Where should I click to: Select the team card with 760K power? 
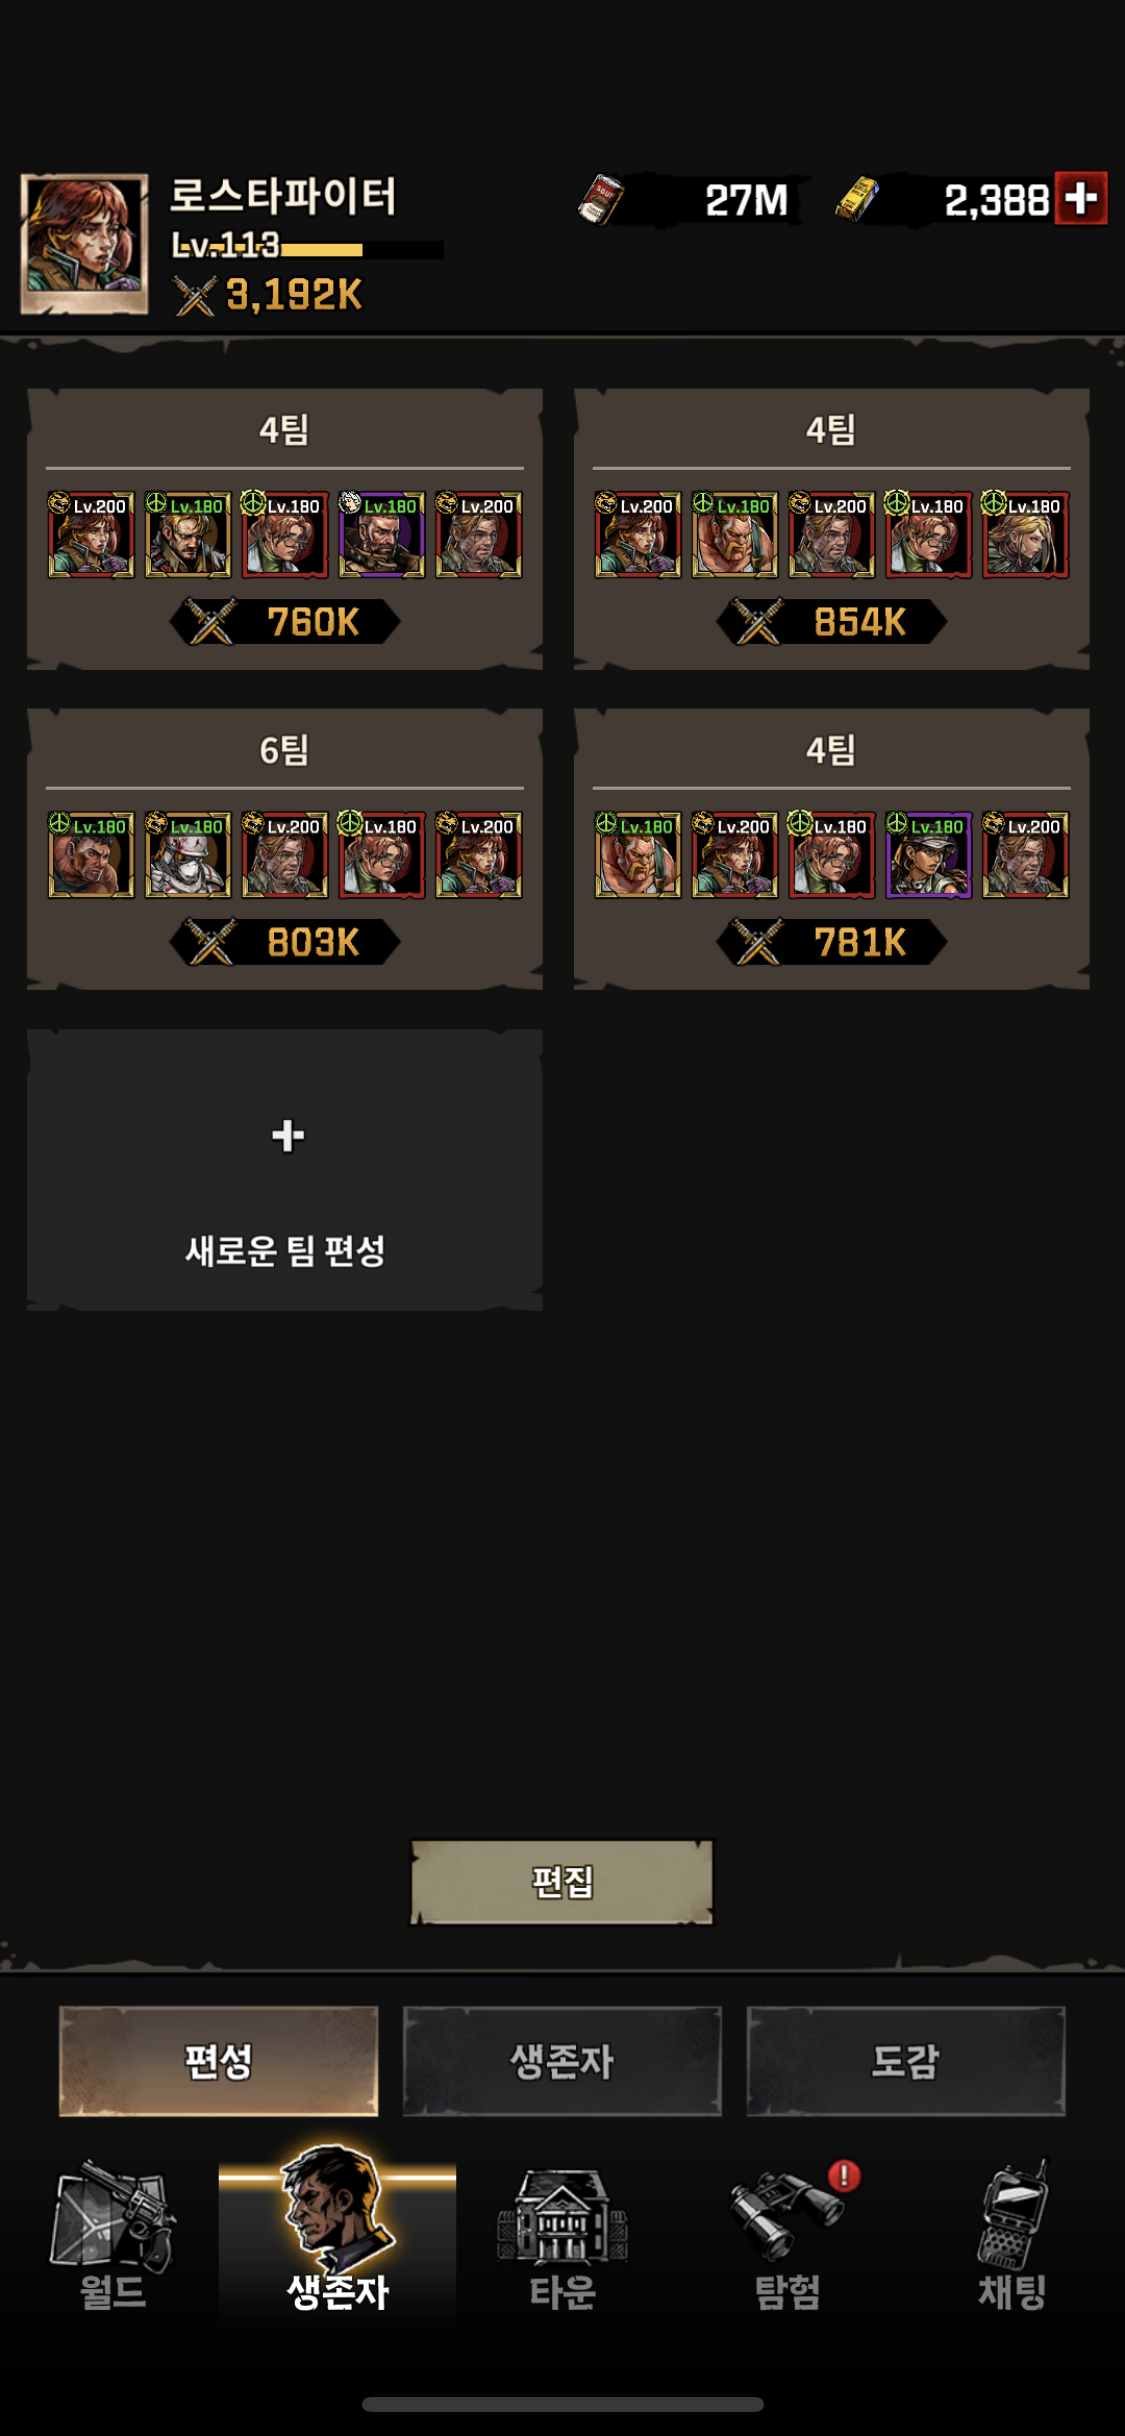pyautogui.click(x=285, y=529)
